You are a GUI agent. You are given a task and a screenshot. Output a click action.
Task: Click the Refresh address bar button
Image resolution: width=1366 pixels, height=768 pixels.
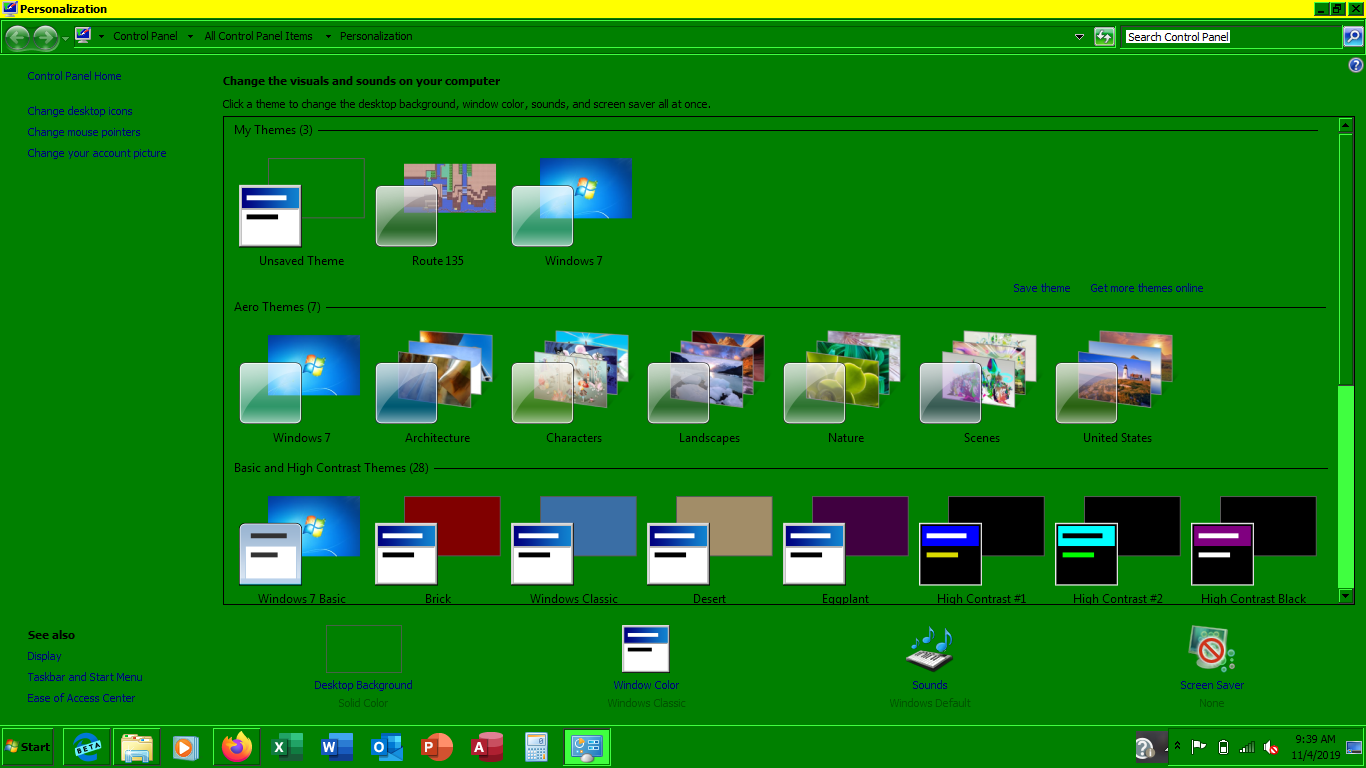click(1104, 37)
